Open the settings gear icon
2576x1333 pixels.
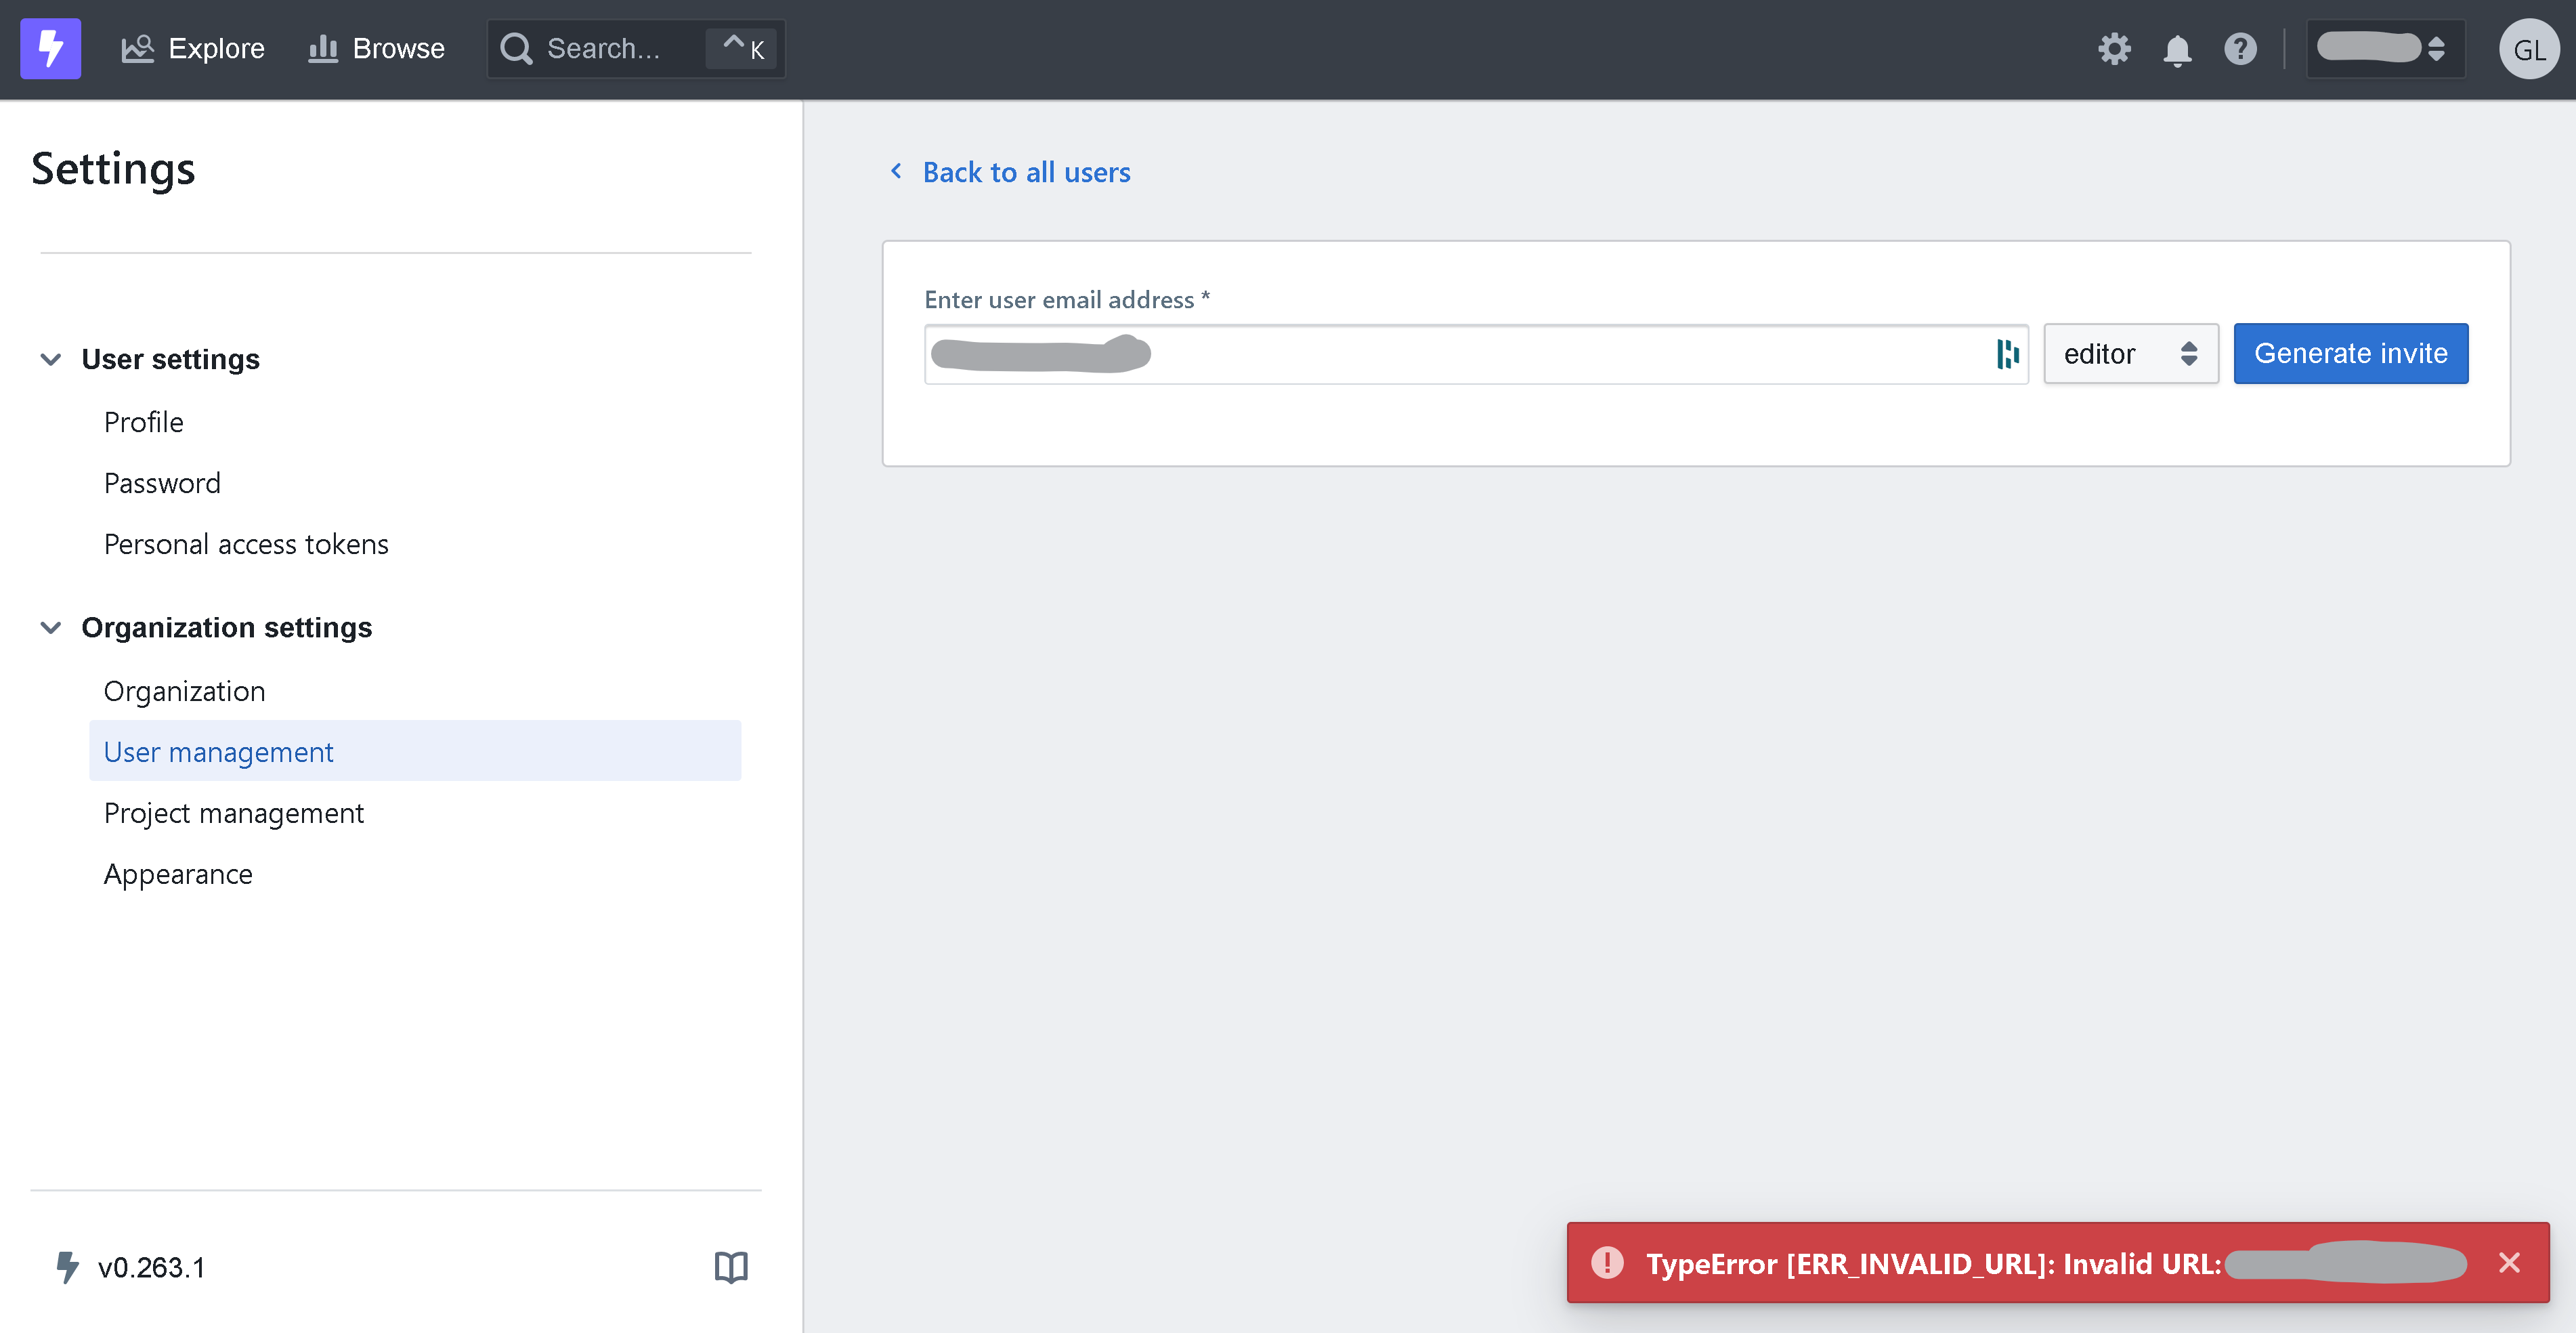(2114, 49)
